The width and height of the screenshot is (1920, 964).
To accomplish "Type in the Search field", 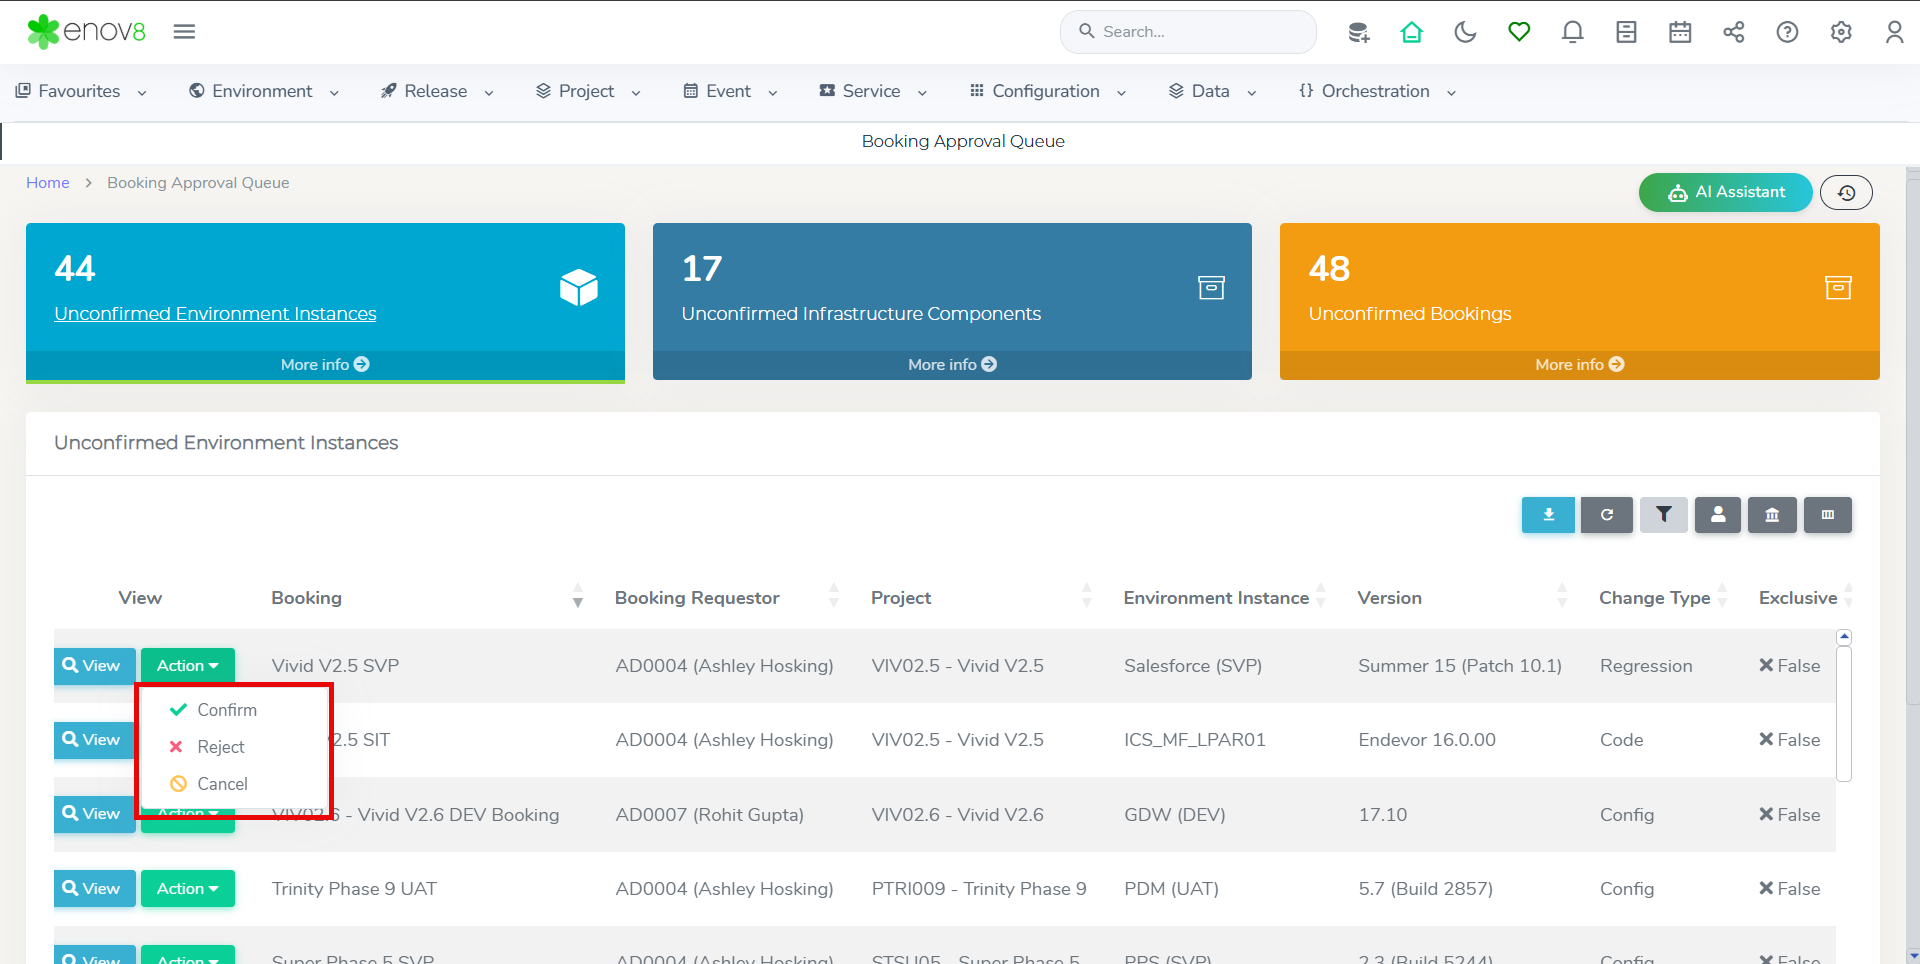I will coord(1200,32).
